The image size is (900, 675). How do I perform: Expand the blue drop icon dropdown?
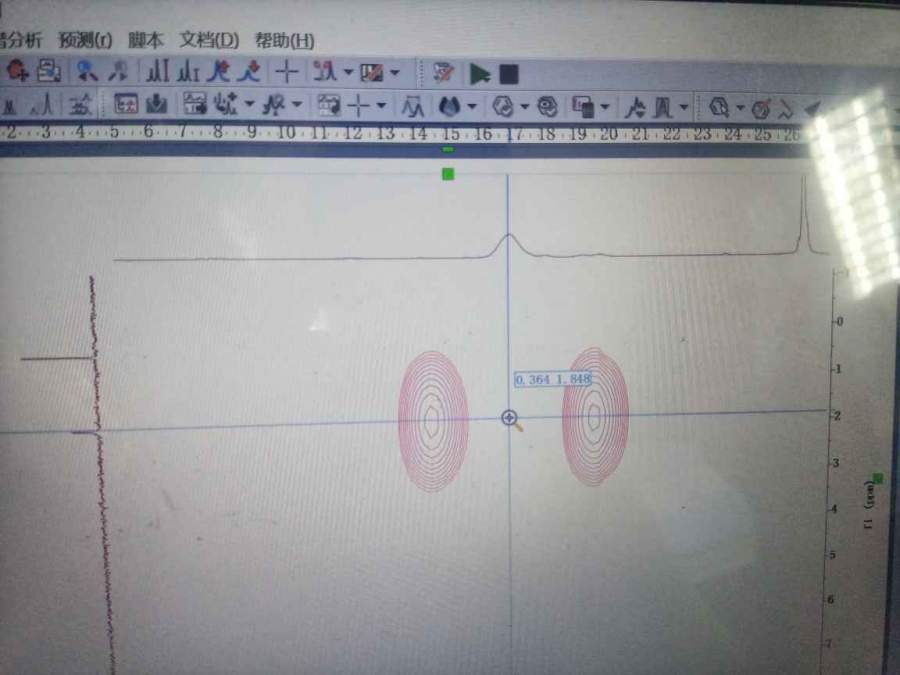click(472, 106)
